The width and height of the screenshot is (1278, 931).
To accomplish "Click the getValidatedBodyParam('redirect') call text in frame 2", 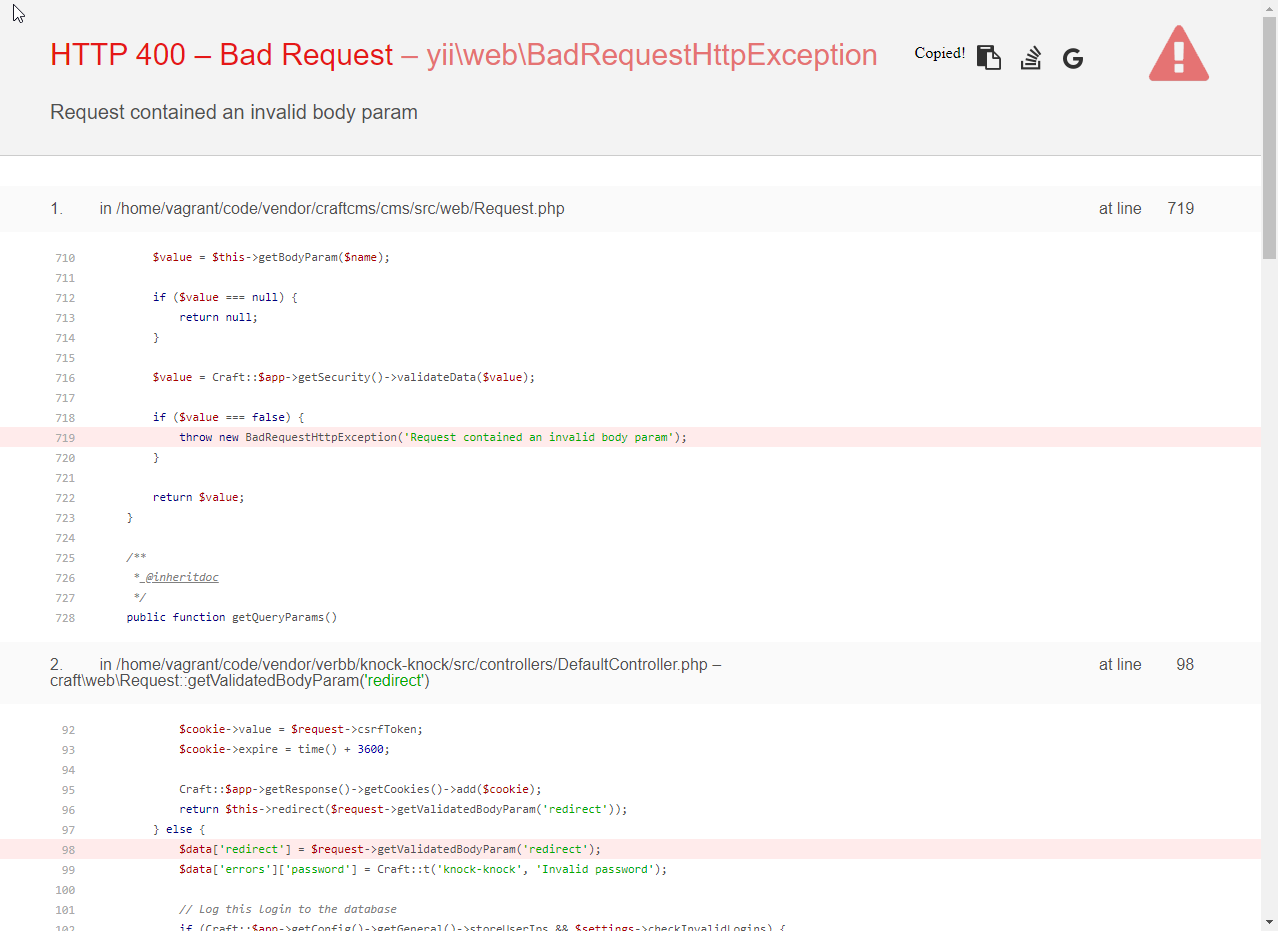I will [240, 681].
